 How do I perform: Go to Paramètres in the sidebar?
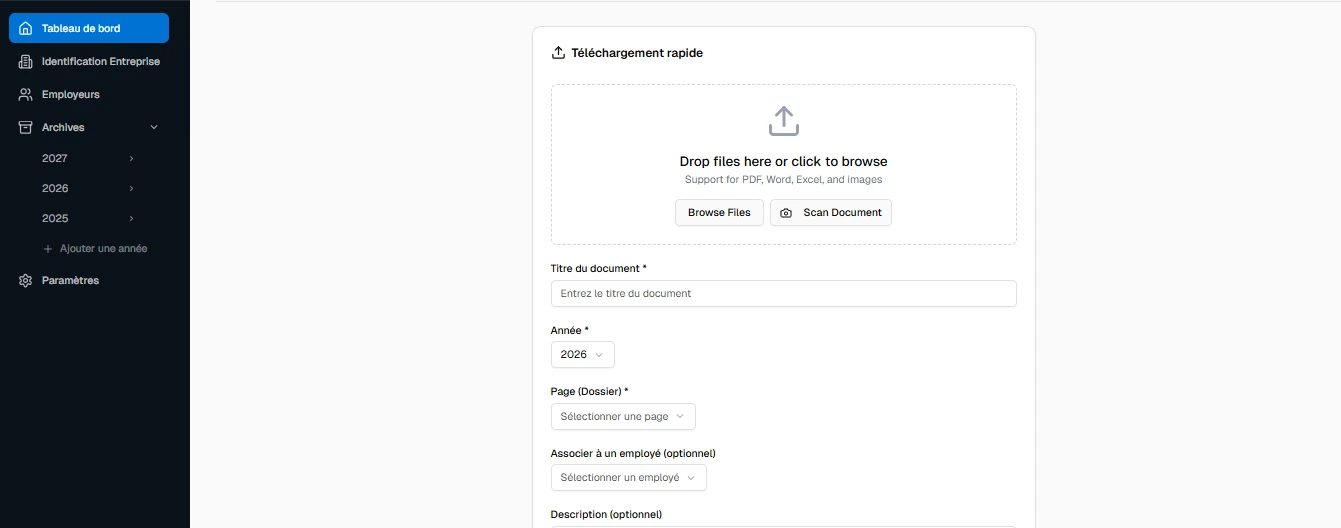pyautogui.click(x=70, y=281)
